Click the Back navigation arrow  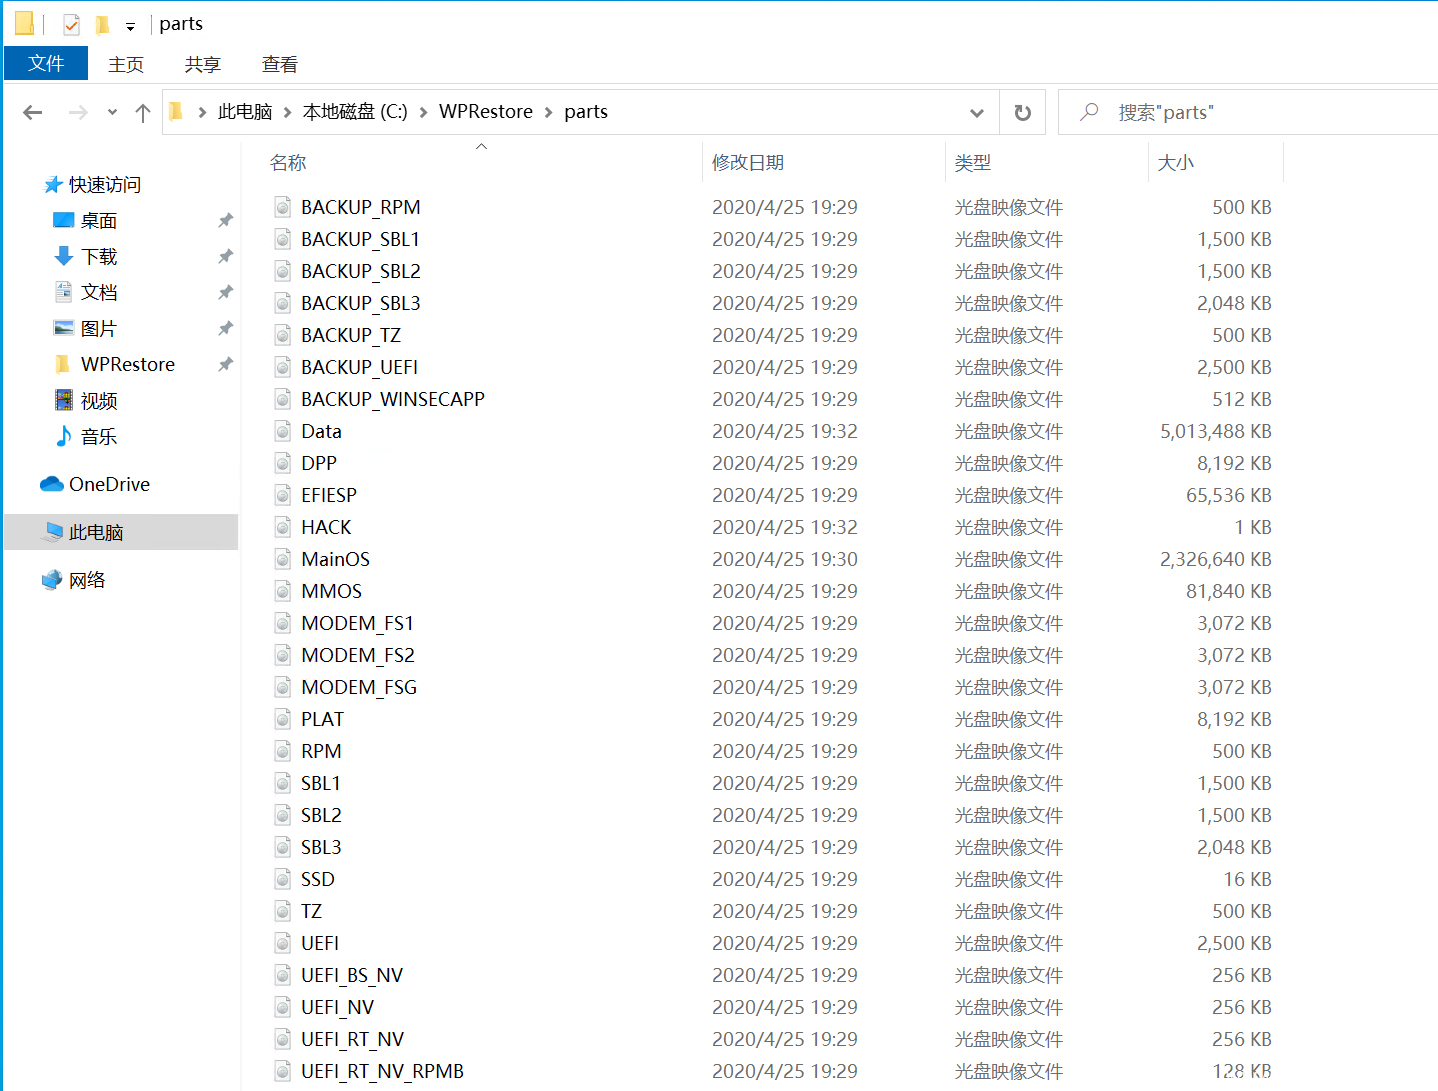click(33, 113)
